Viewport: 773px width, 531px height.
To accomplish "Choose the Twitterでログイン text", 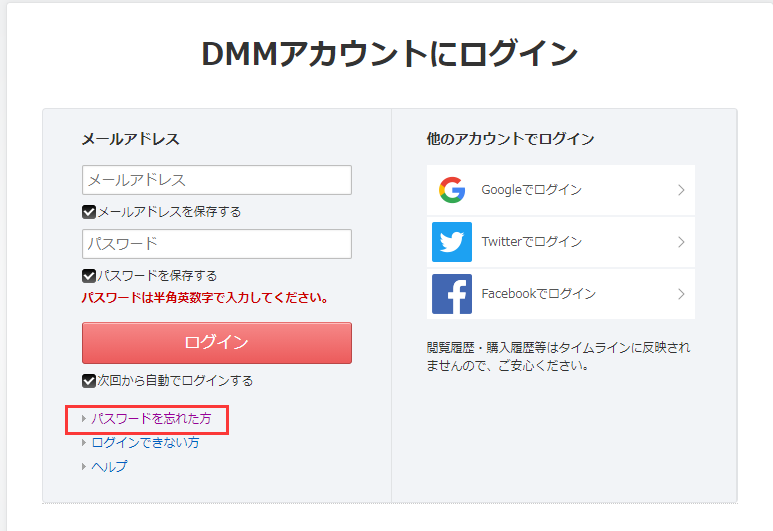I will tap(531, 242).
